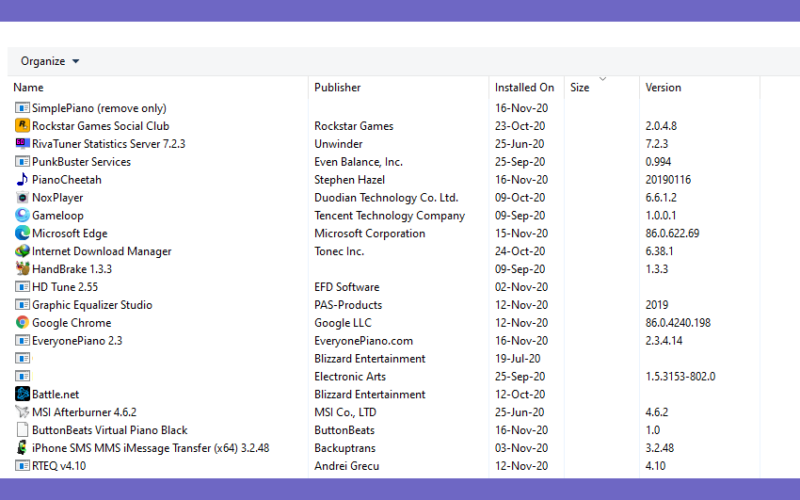
Task: Select the MSI Afterburner 4.6.2 name
Action: (84, 412)
